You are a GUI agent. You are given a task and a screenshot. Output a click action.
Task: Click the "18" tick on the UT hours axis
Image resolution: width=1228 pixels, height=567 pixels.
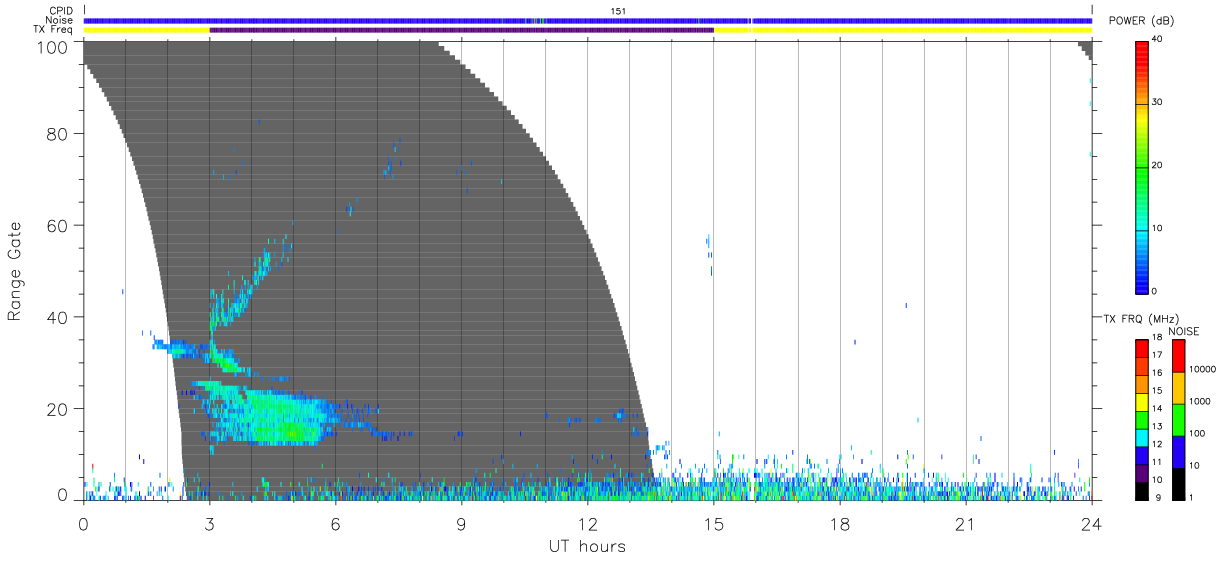point(840,524)
